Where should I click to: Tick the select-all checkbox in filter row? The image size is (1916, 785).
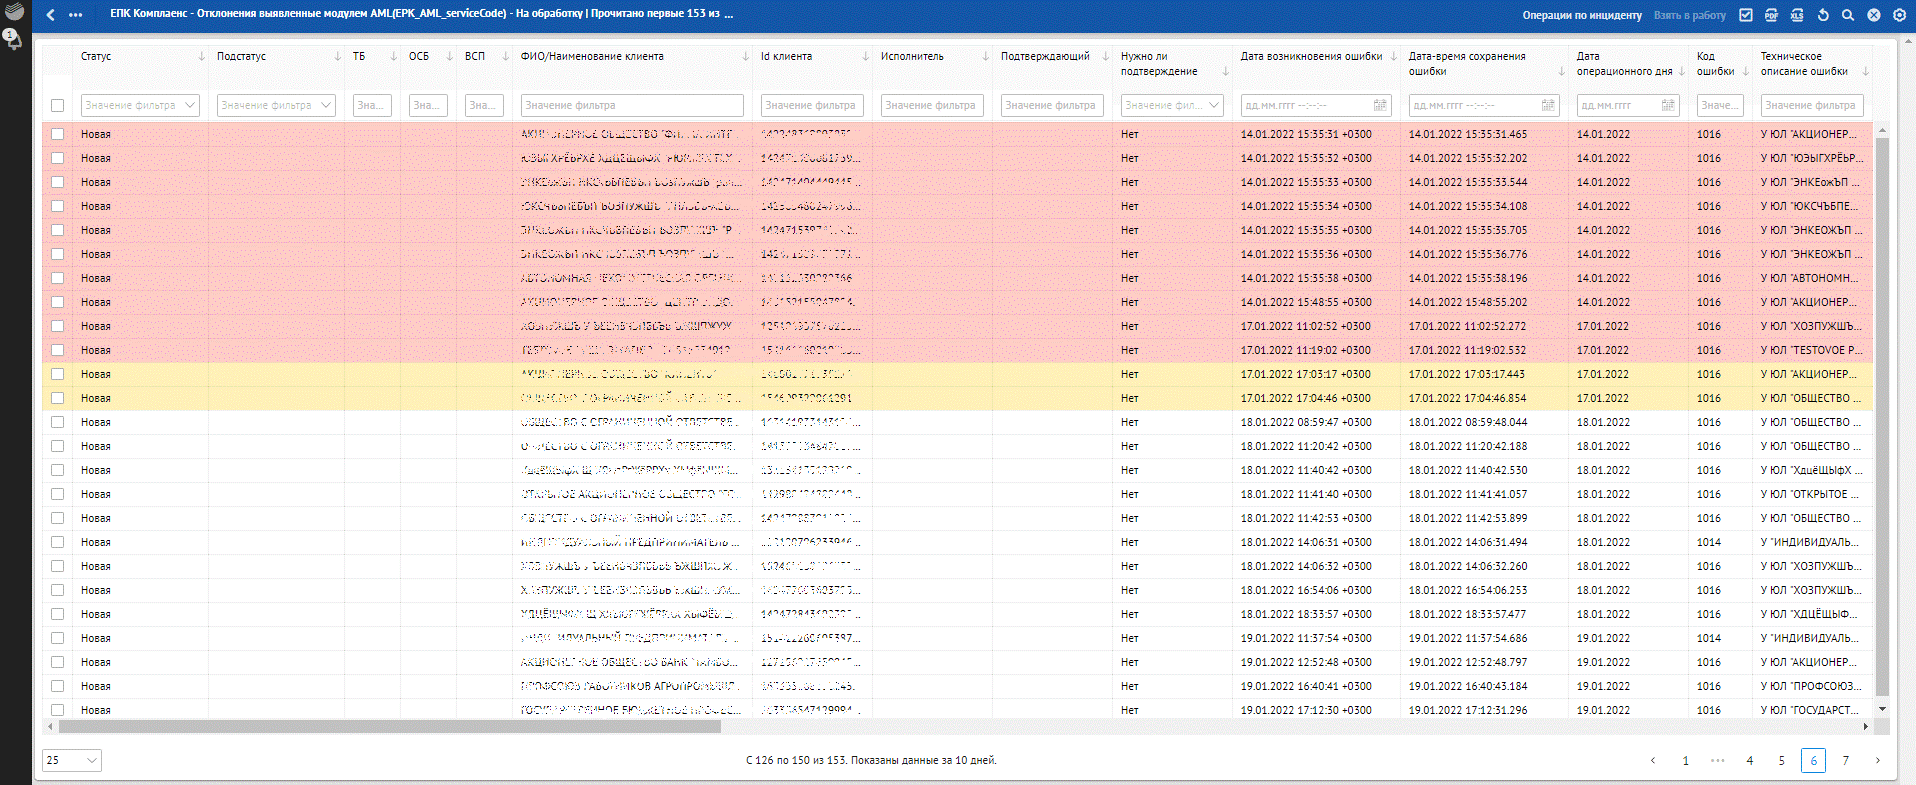point(57,105)
